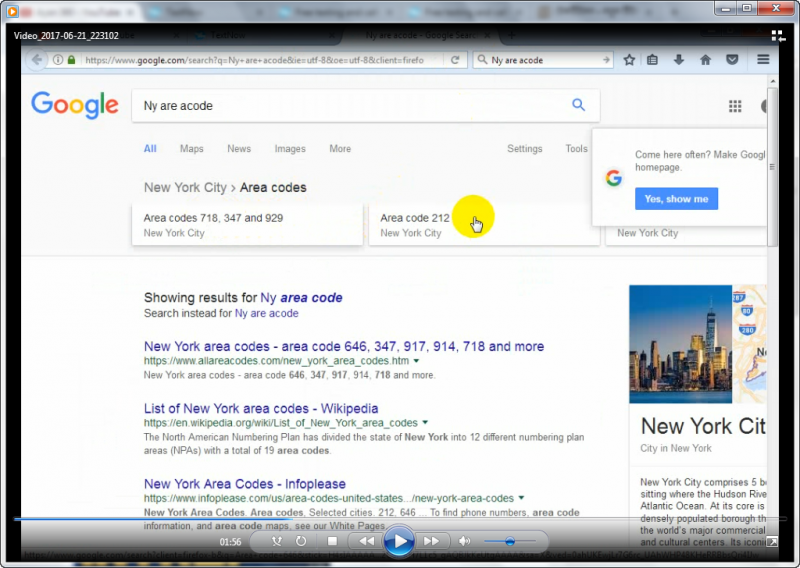The height and width of the screenshot is (568, 800).
Task: Click the Pocket icon in toolbar
Action: pyautogui.click(x=732, y=60)
